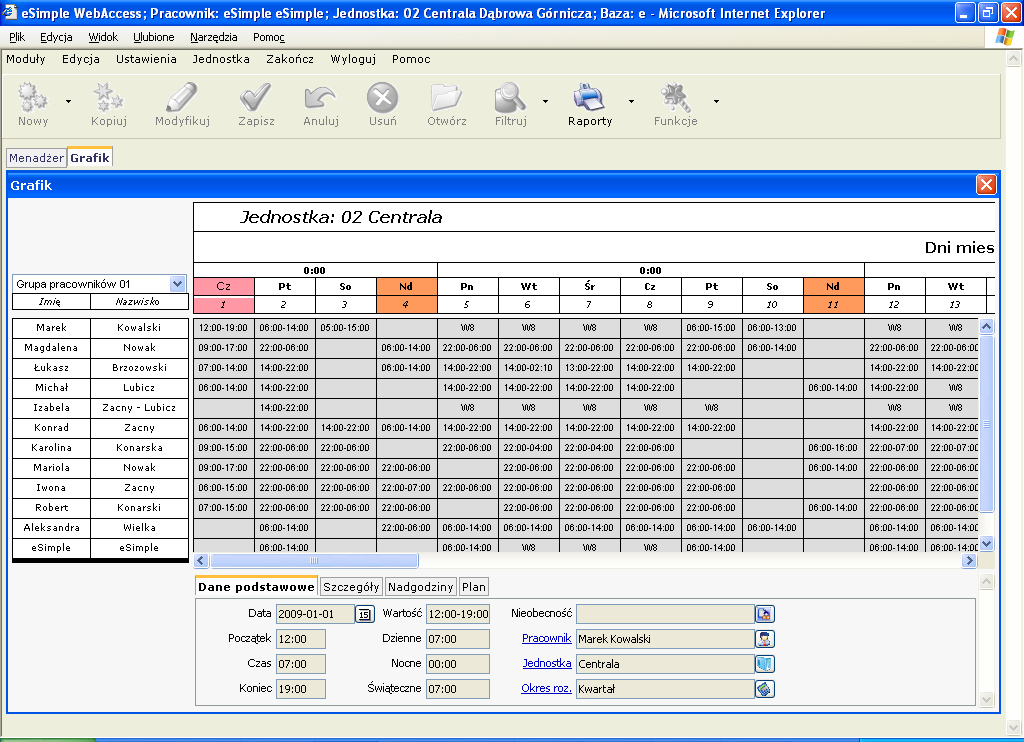Click the Anuluj undo icon

[x=321, y=98]
